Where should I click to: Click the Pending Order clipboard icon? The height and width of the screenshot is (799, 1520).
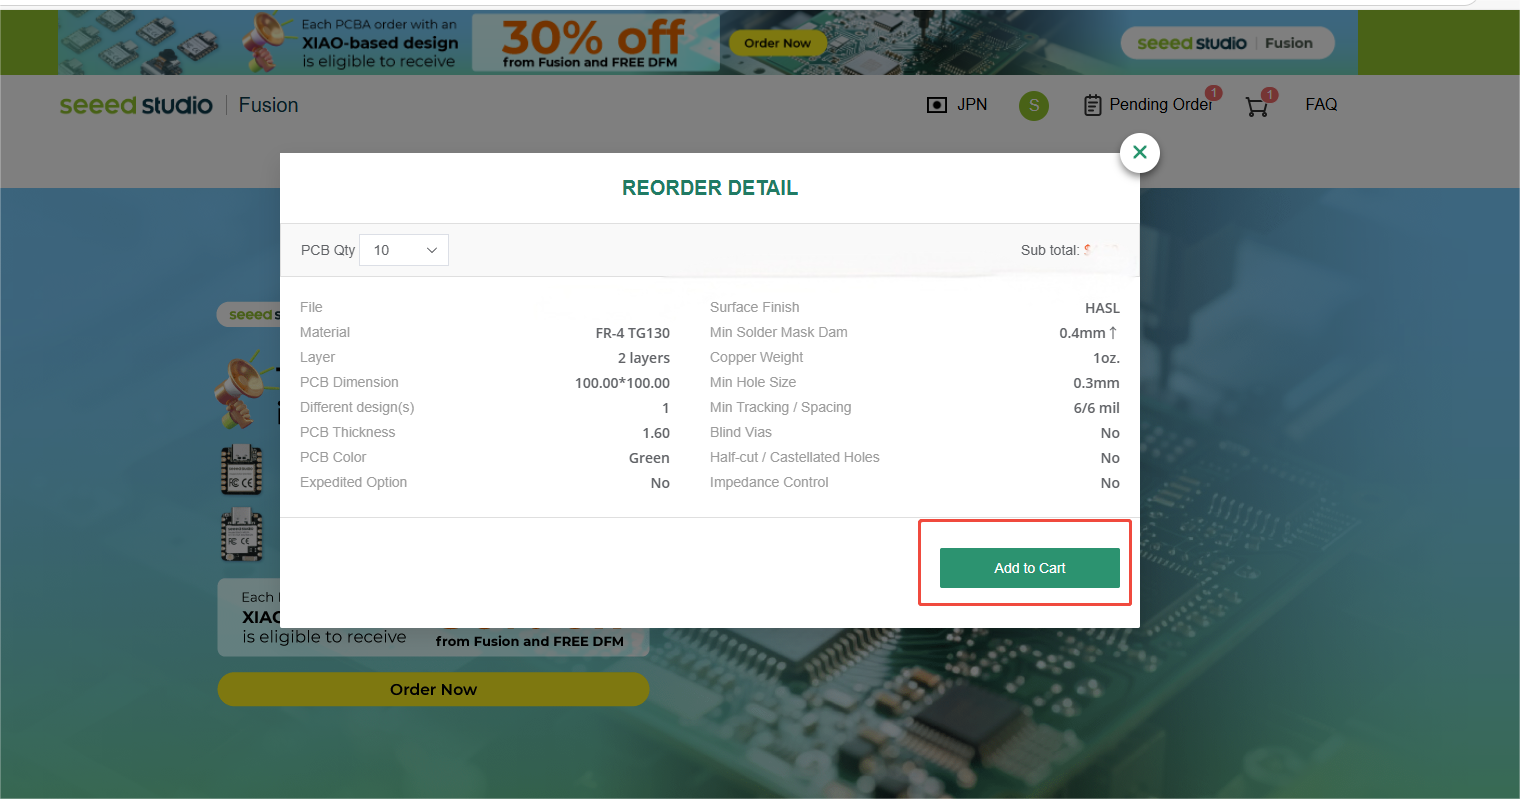1093,105
